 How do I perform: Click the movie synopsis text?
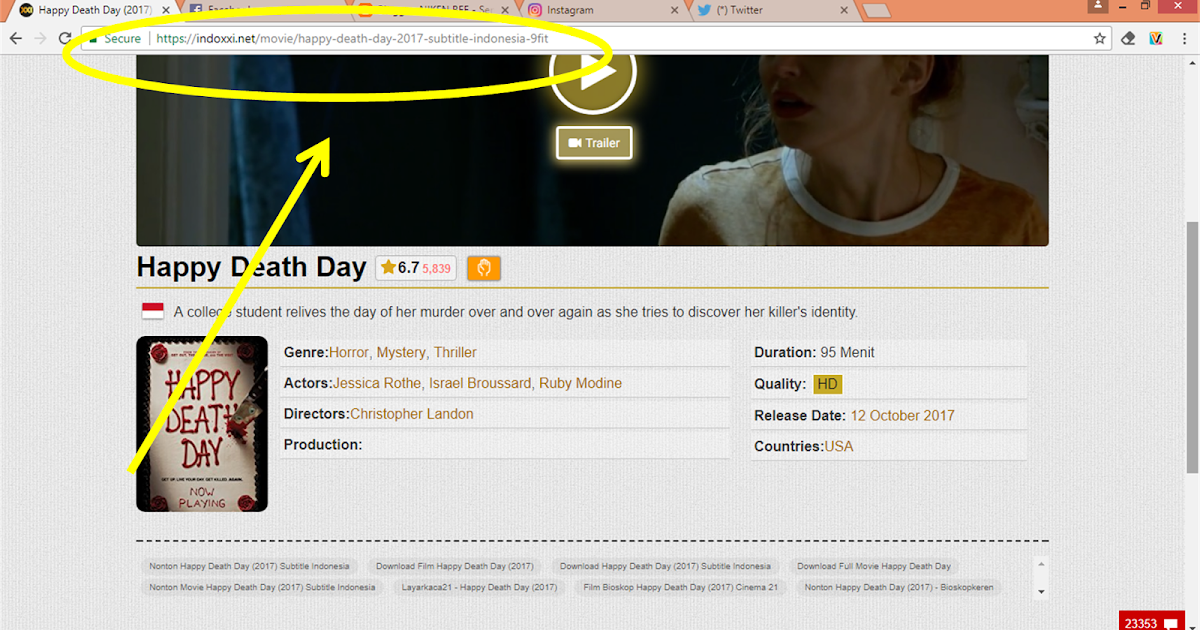(516, 312)
